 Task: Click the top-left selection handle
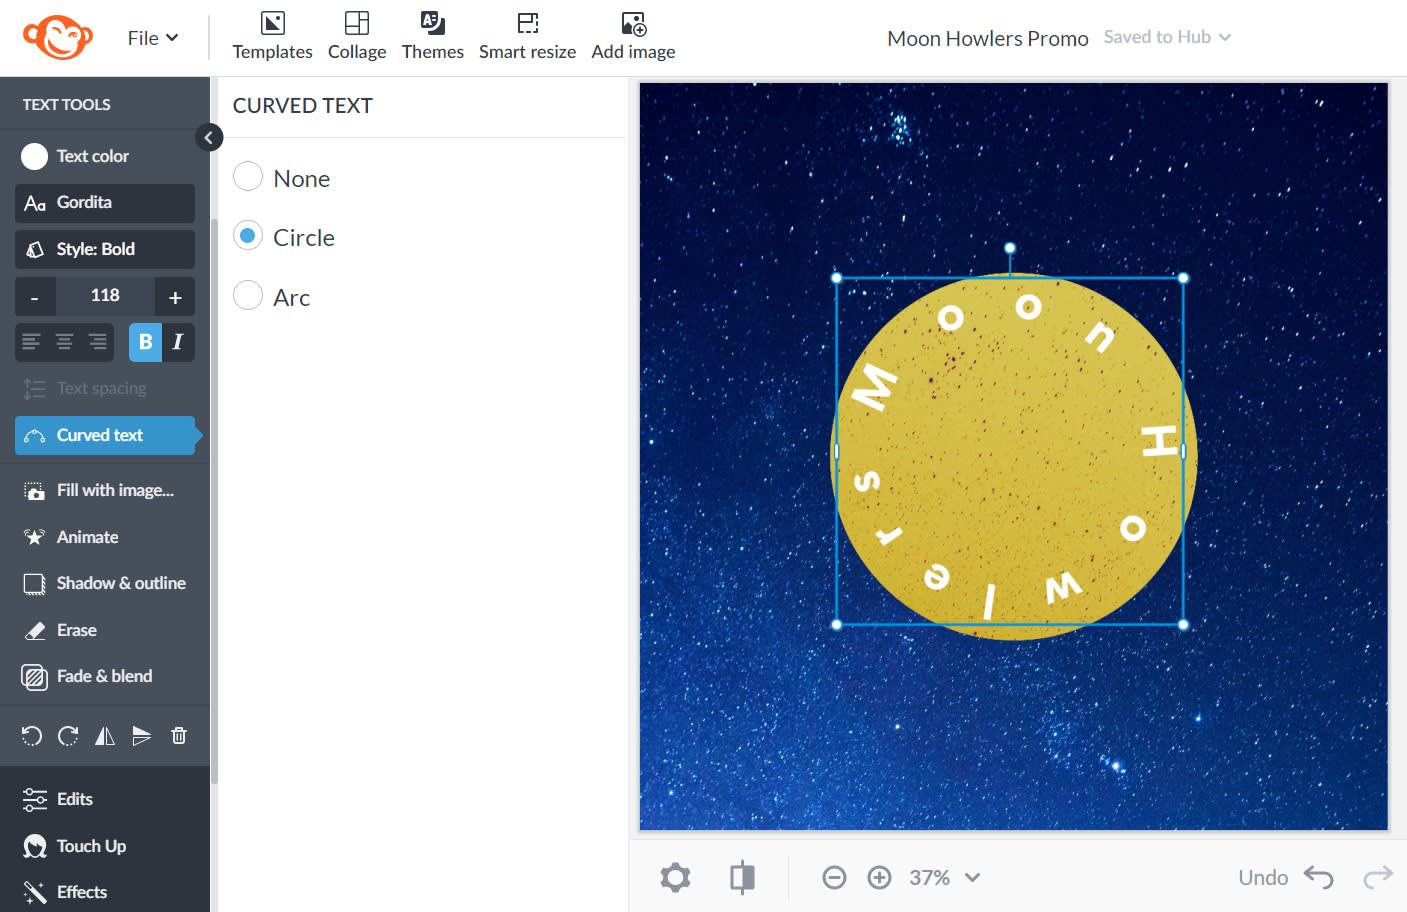(837, 278)
